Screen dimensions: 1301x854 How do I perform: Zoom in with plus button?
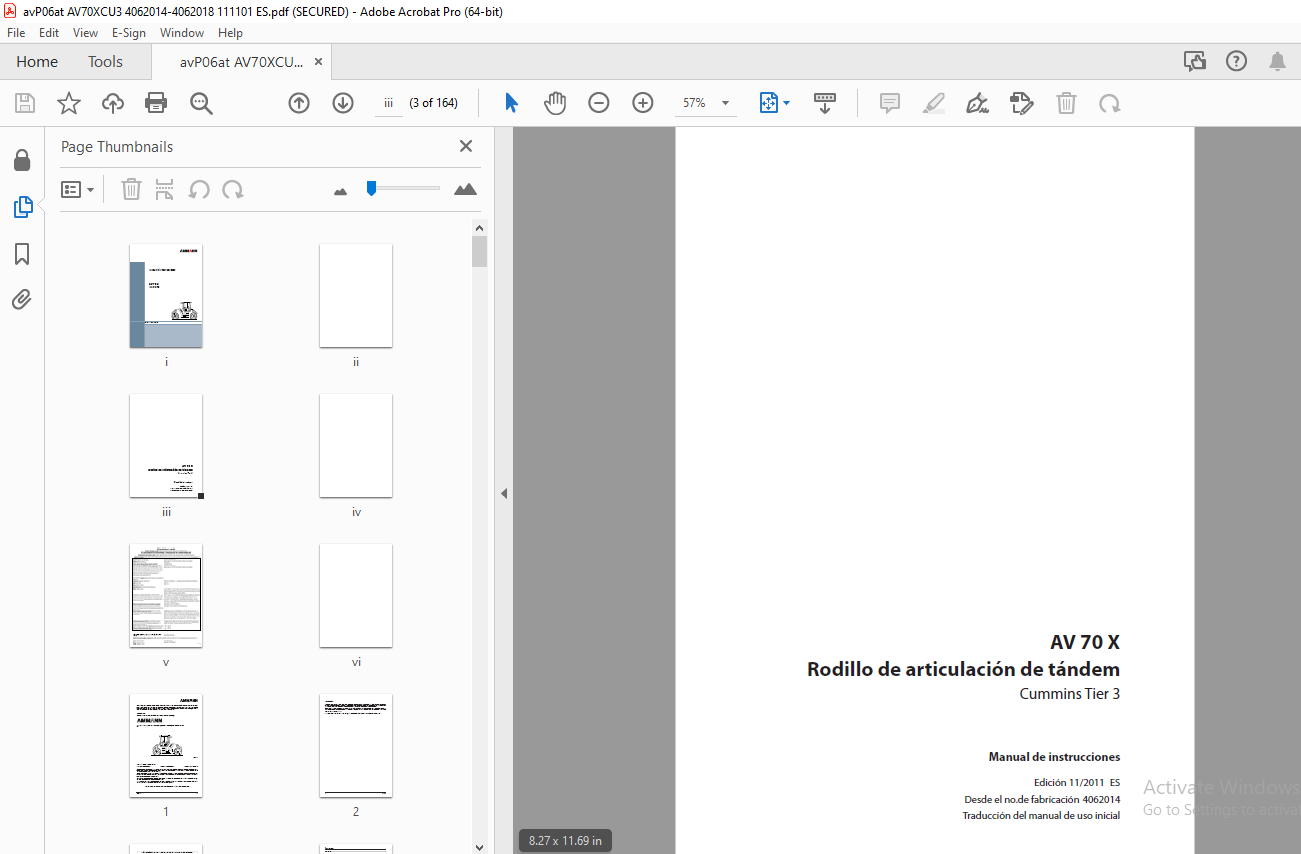click(643, 103)
